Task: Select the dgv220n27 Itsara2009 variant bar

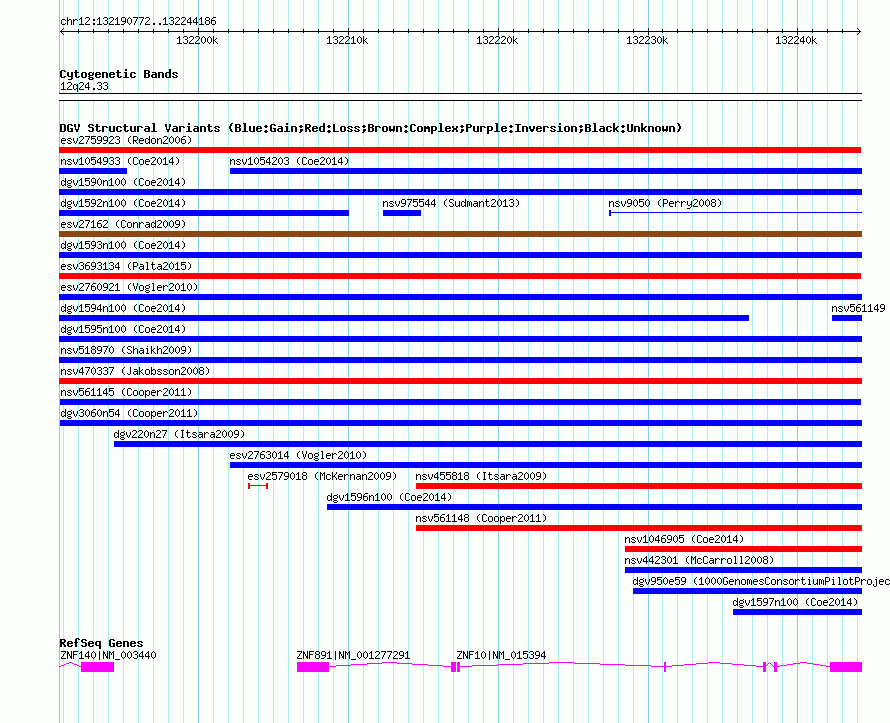Action: coord(487,444)
